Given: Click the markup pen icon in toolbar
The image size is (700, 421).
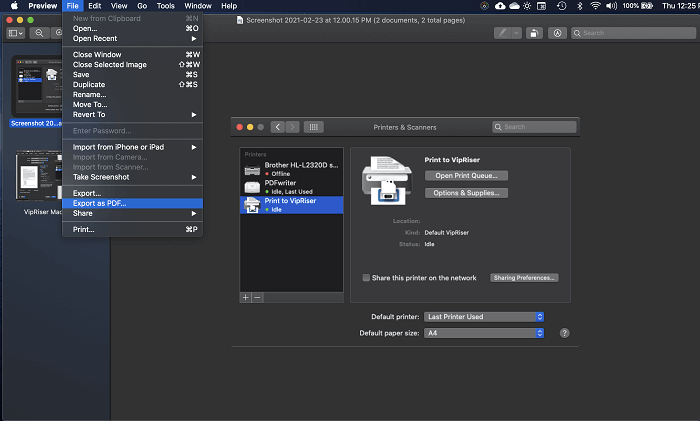Looking at the screenshot, I should point(503,33).
